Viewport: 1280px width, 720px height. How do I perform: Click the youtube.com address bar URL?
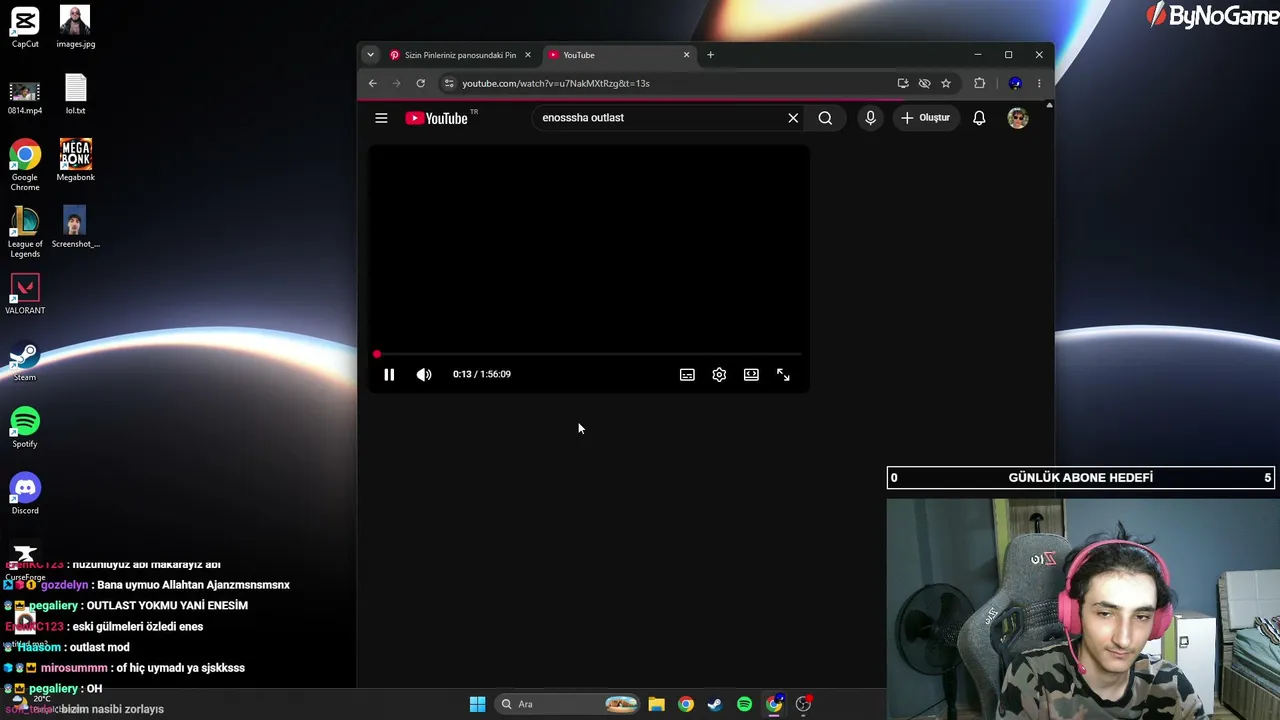click(x=556, y=83)
